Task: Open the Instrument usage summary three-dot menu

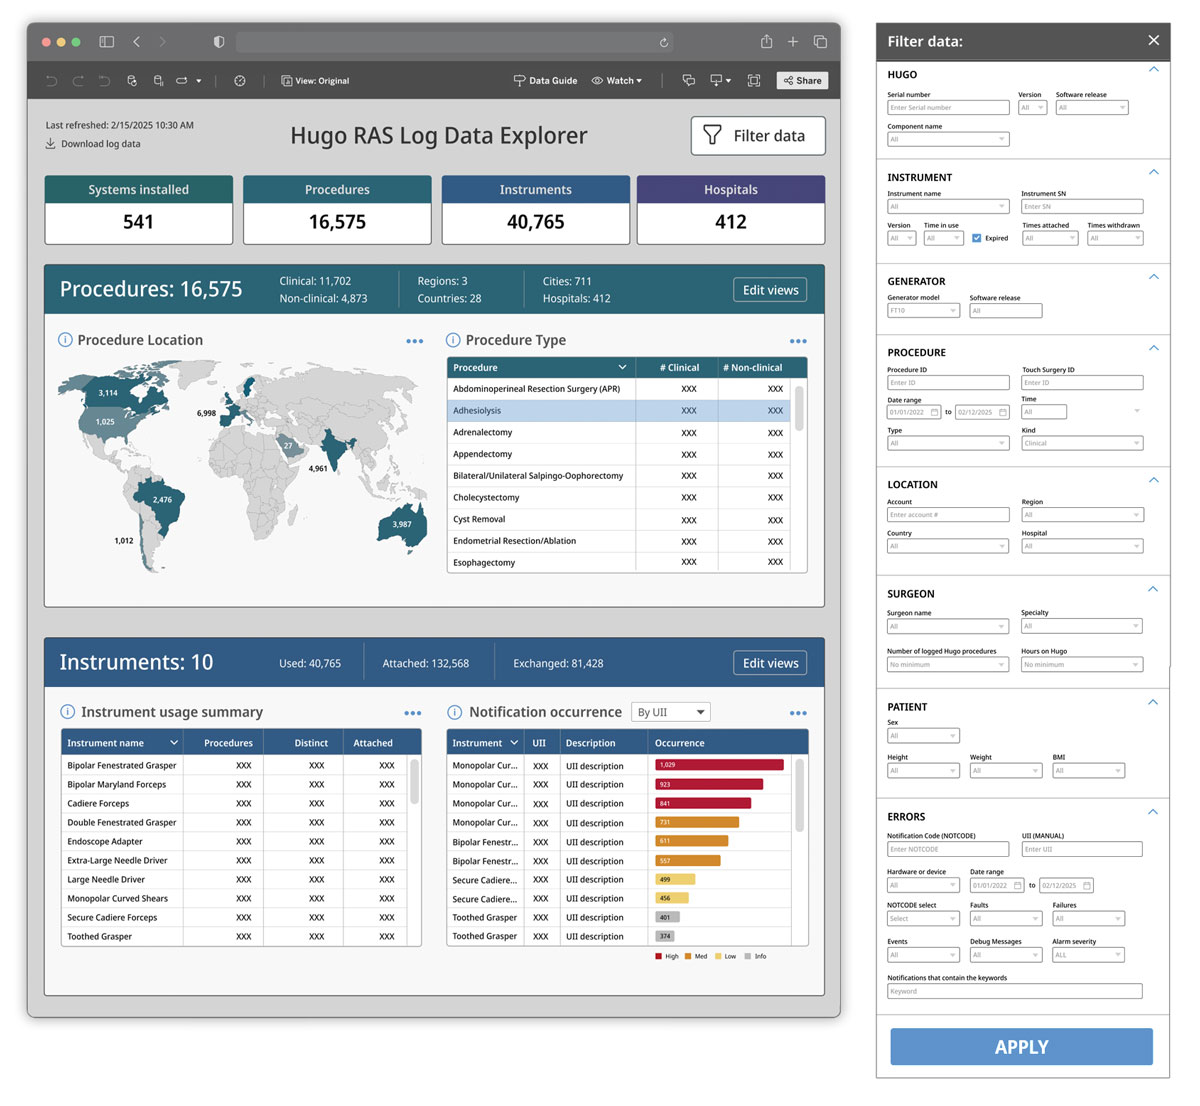Action: point(413,713)
